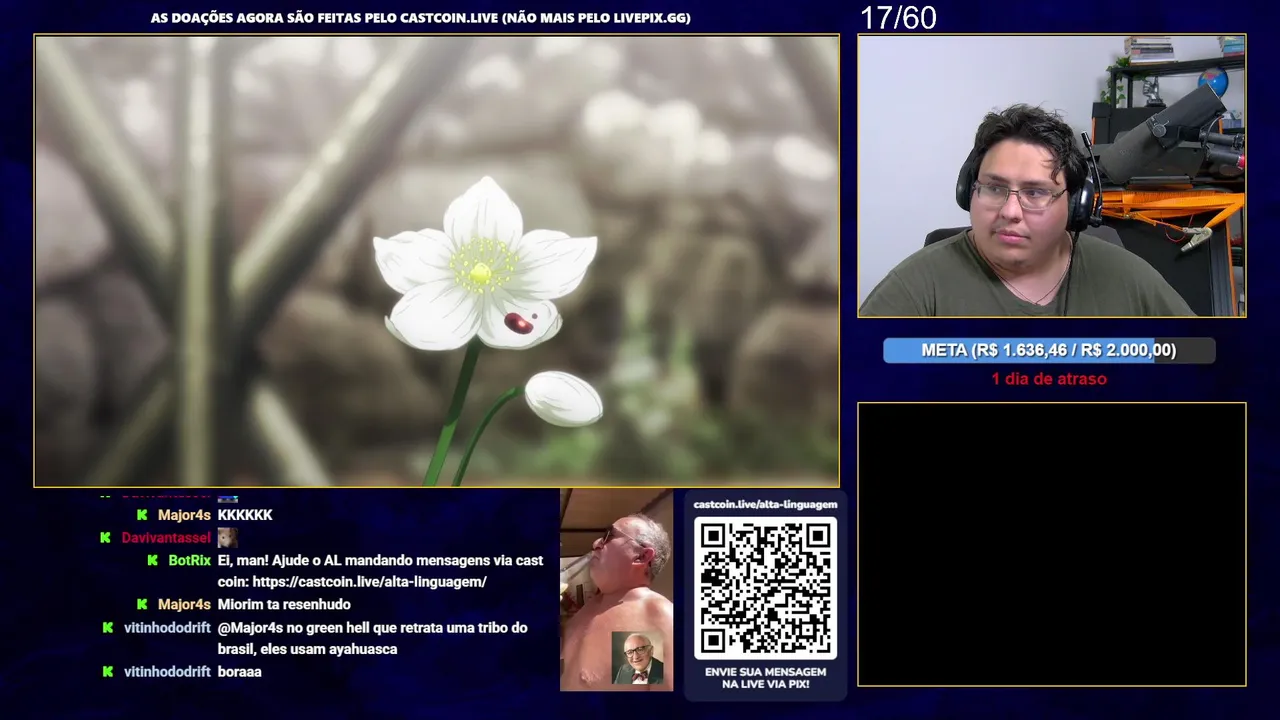The image size is (1280, 720).
Task: Click the empty black panel below the goal
Action: [1052, 544]
